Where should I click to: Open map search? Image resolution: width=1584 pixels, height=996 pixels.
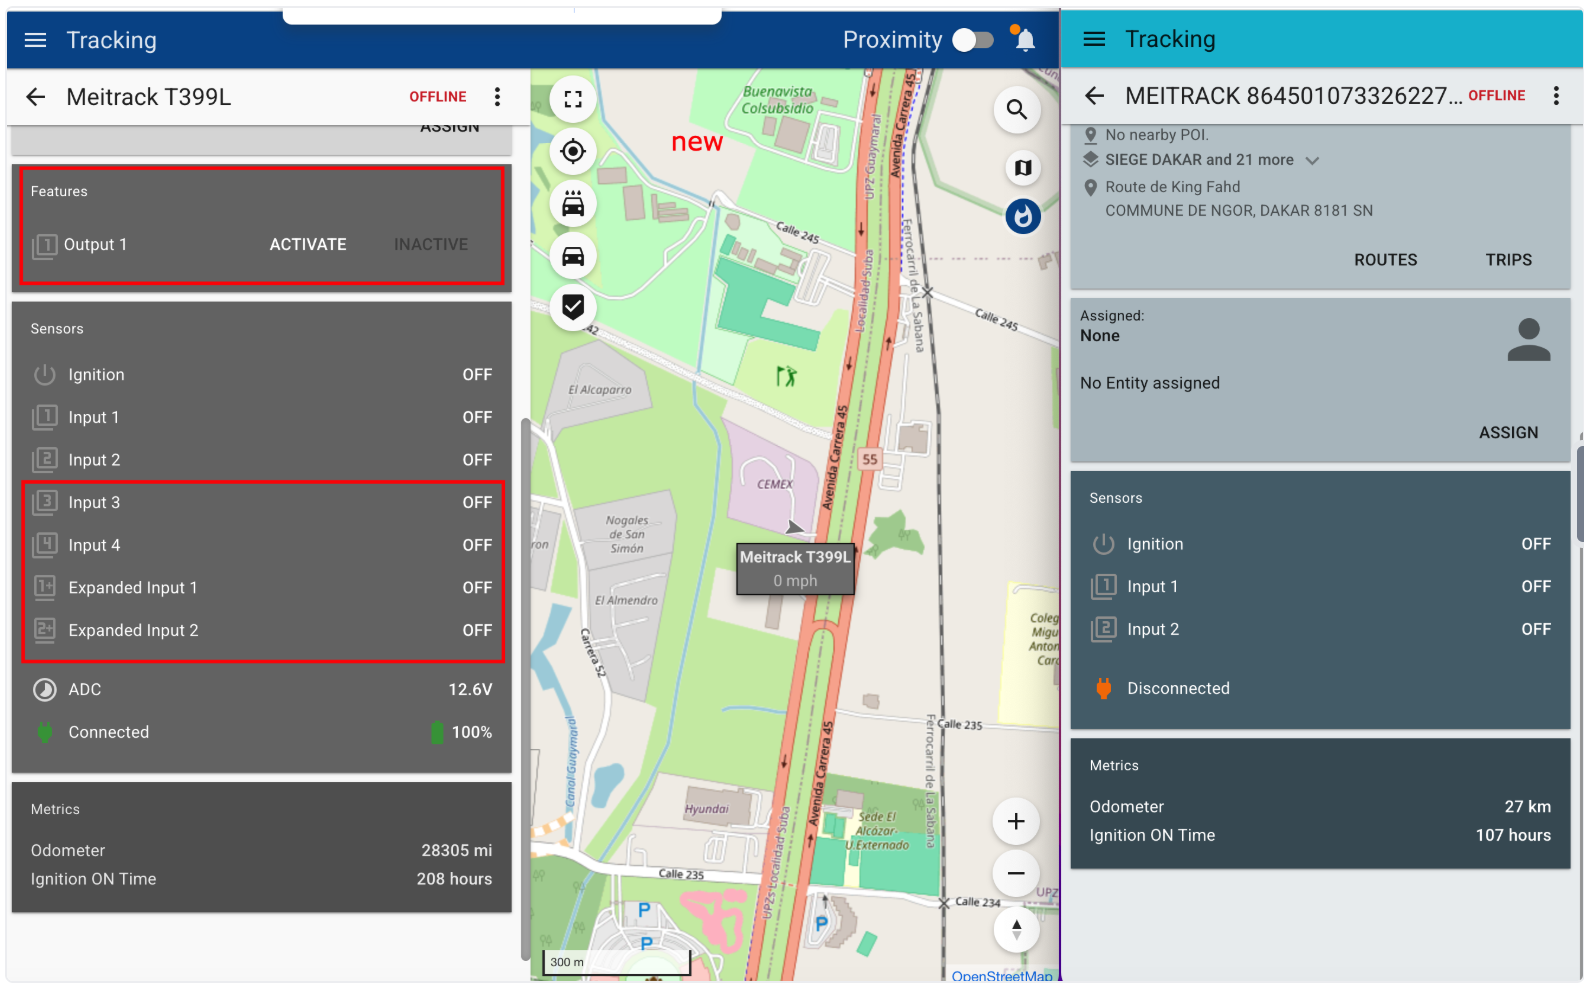(x=1017, y=110)
